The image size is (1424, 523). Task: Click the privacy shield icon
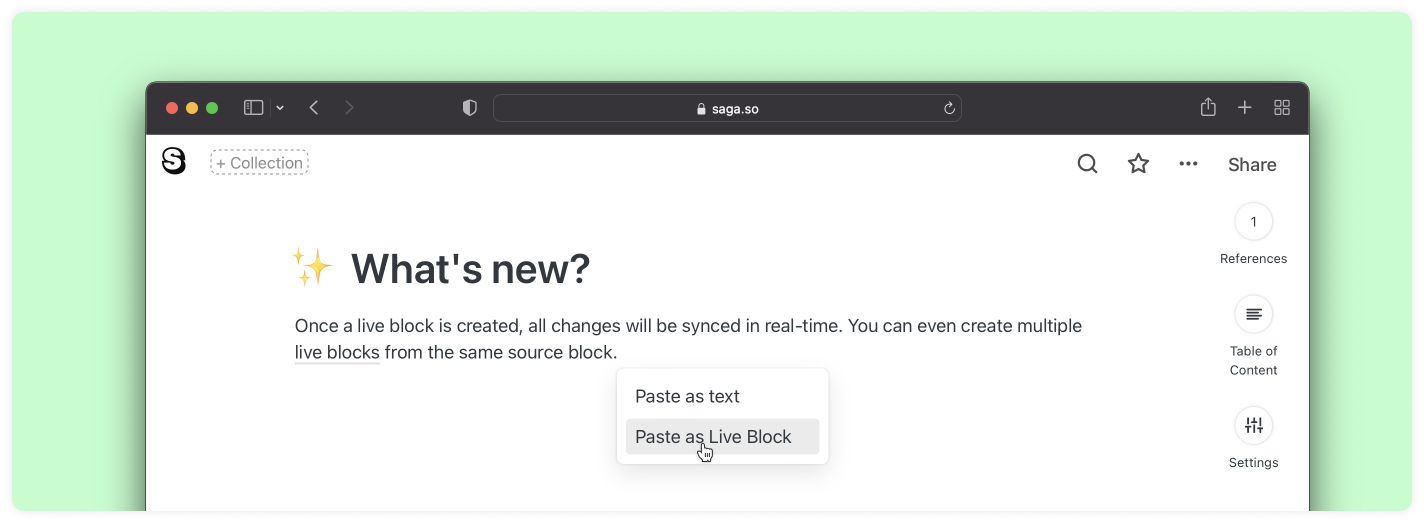coord(470,108)
